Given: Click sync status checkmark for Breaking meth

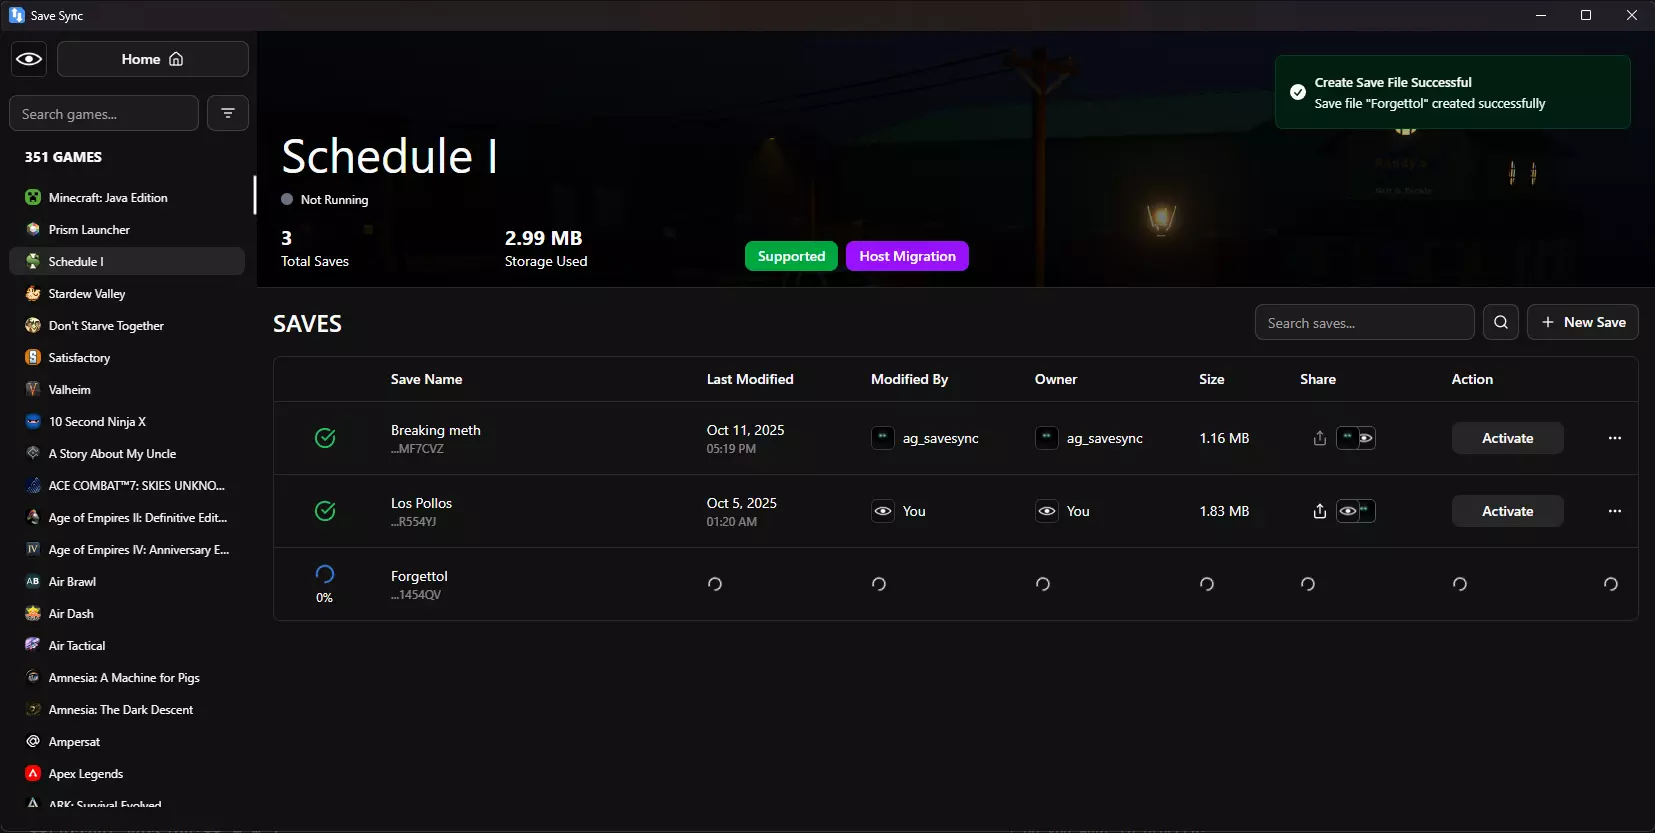Looking at the screenshot, I should 325,438.
